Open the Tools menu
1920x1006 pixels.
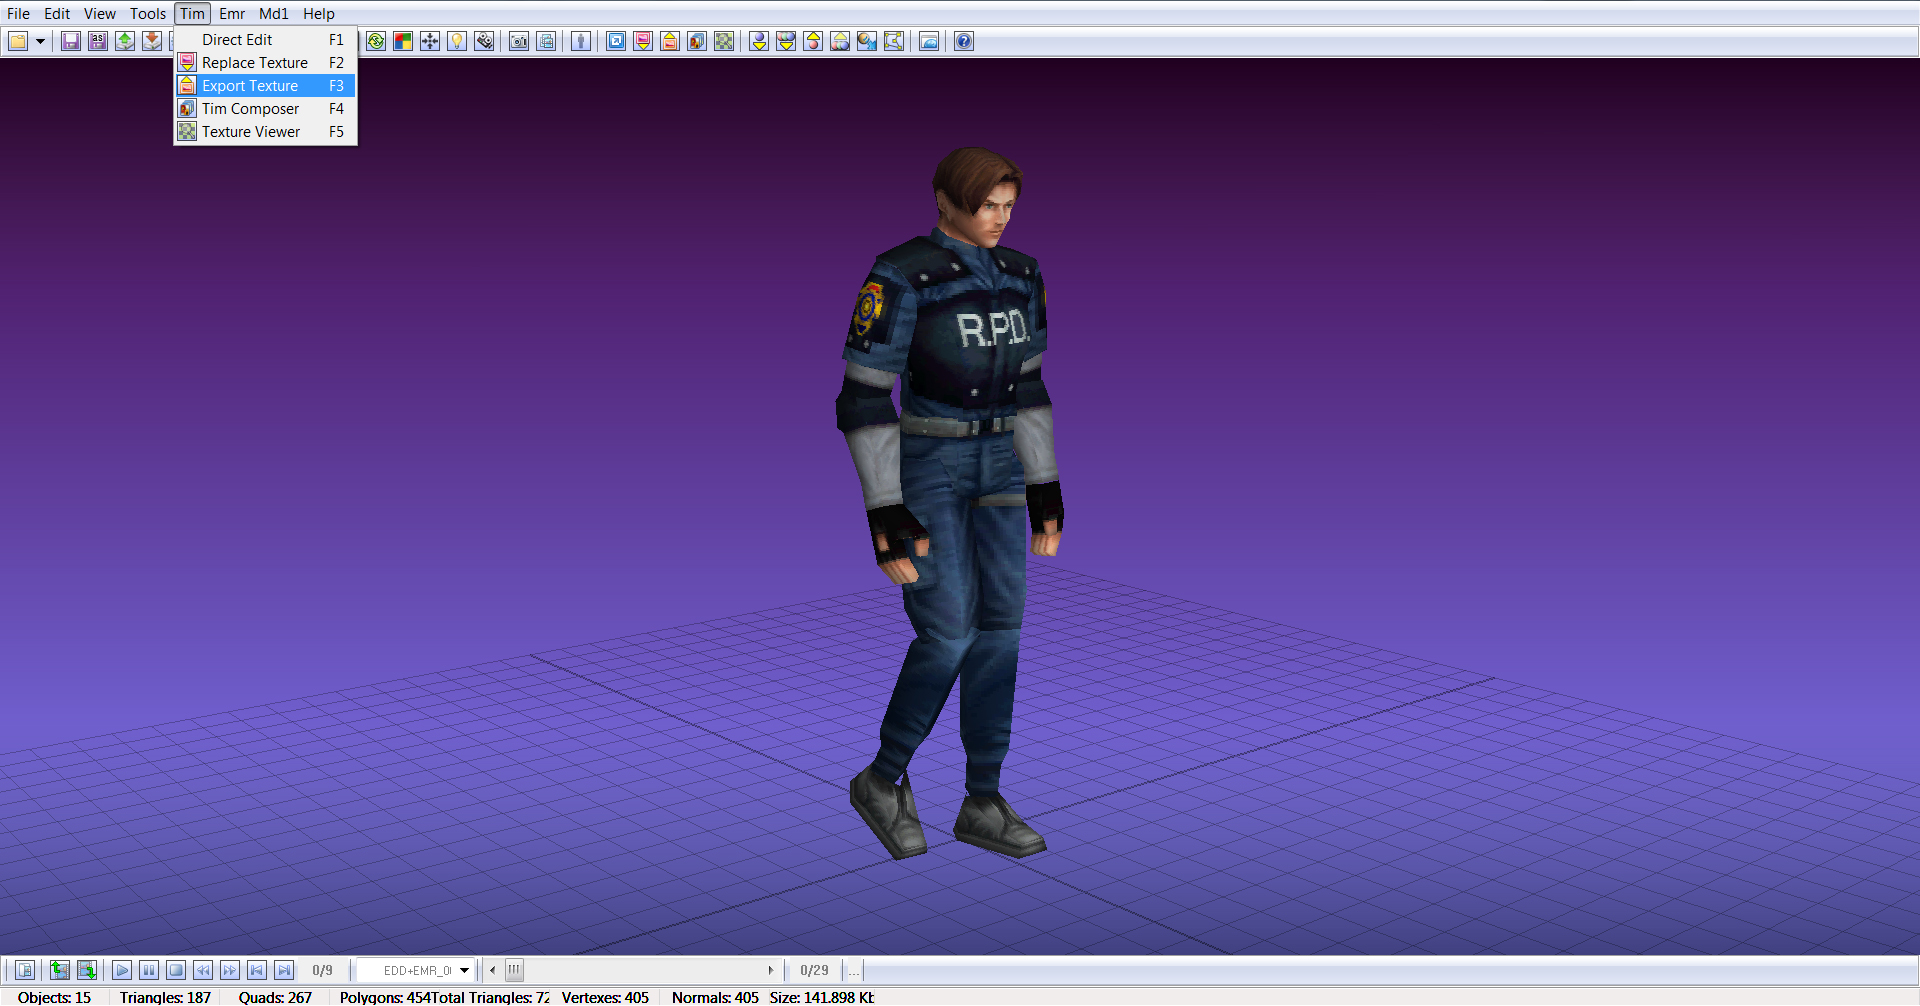pos(148,13)
